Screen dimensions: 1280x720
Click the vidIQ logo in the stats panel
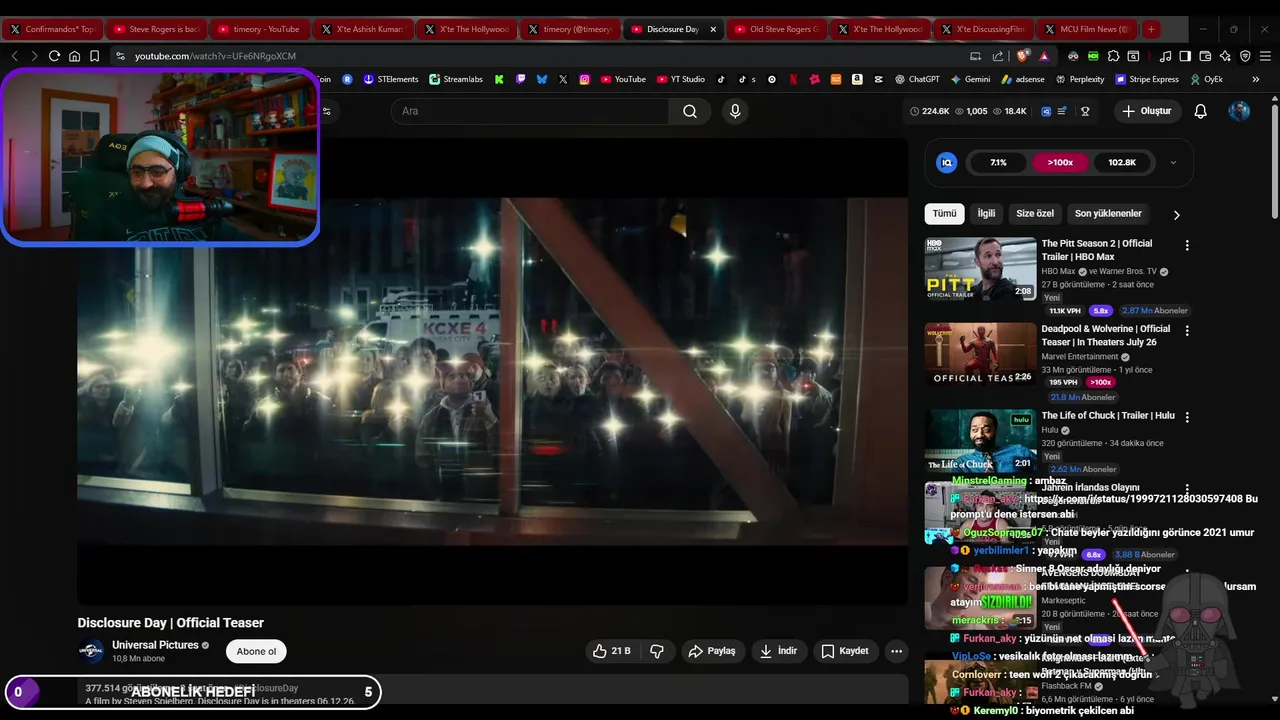pos(946,162)
